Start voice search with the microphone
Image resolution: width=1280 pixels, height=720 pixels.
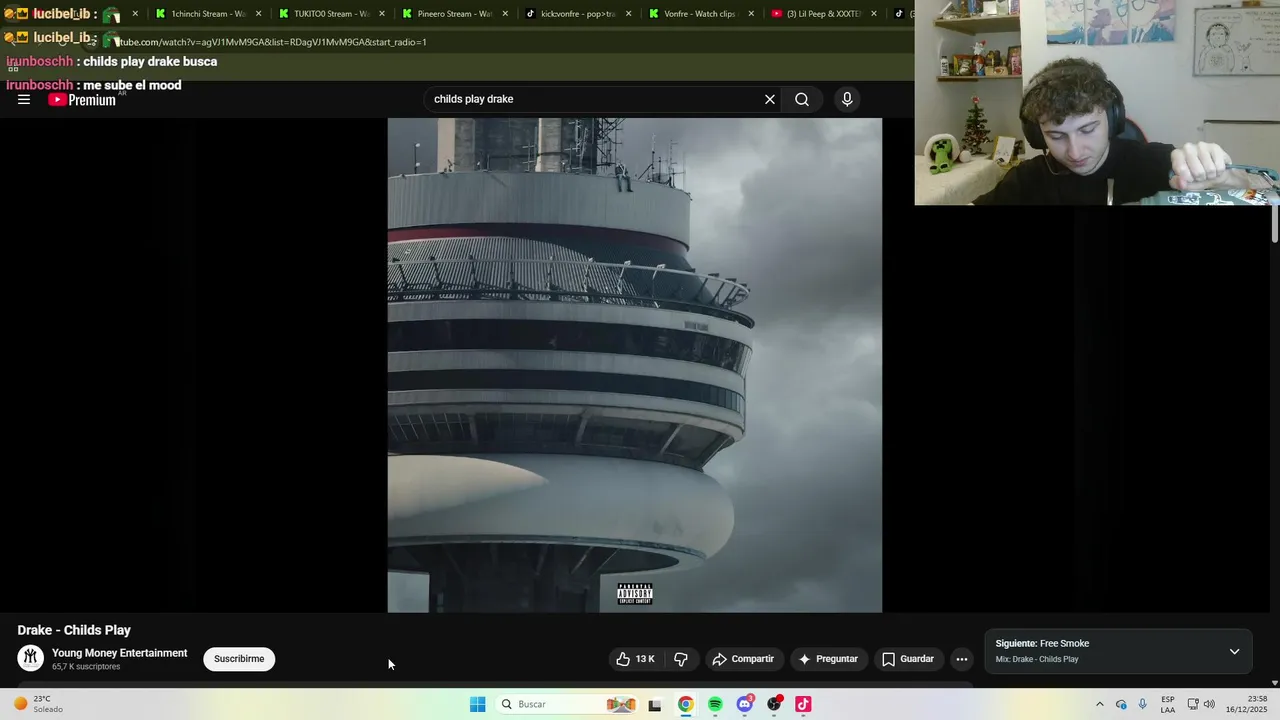point(847,99)
